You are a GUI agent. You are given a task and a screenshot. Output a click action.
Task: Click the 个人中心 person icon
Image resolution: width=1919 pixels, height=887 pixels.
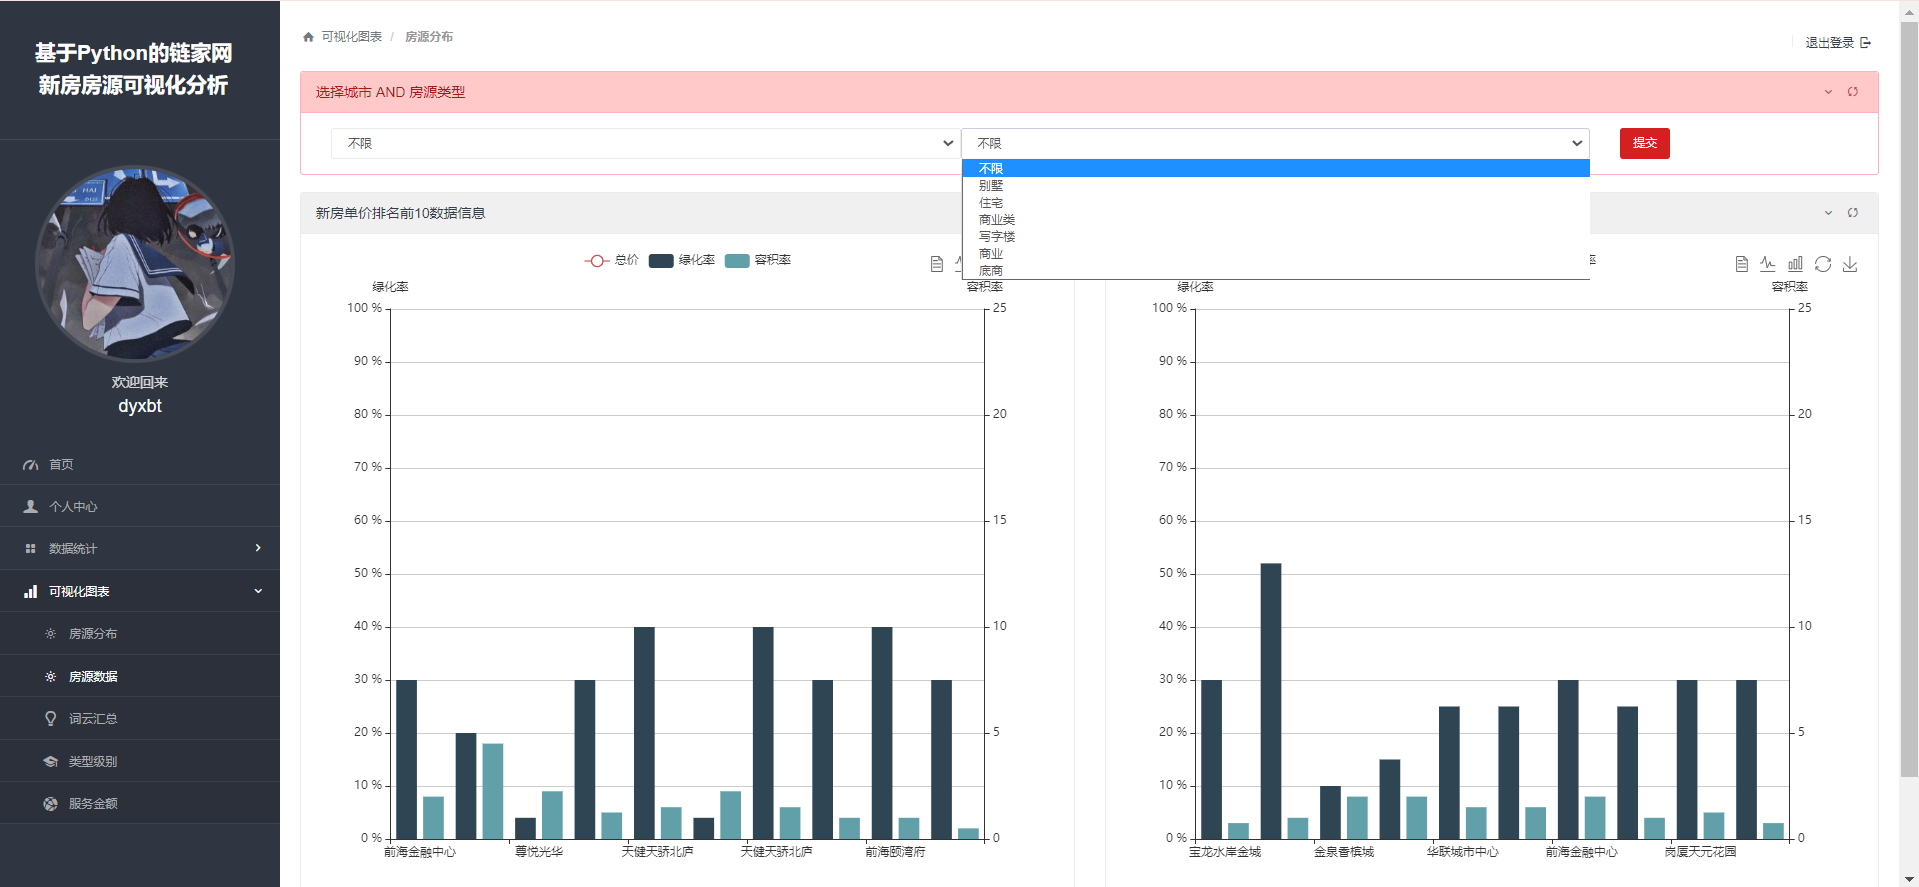pos(31,507)
